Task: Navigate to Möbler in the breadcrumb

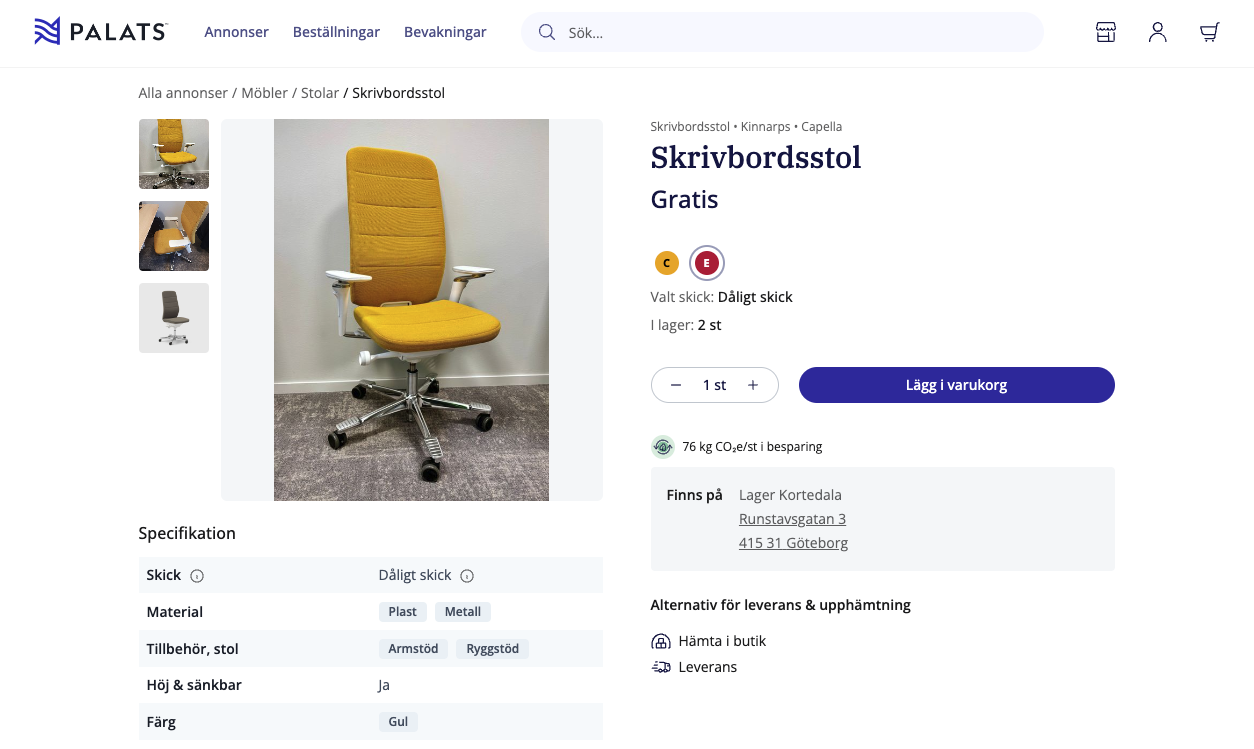Action: (264, 93)
